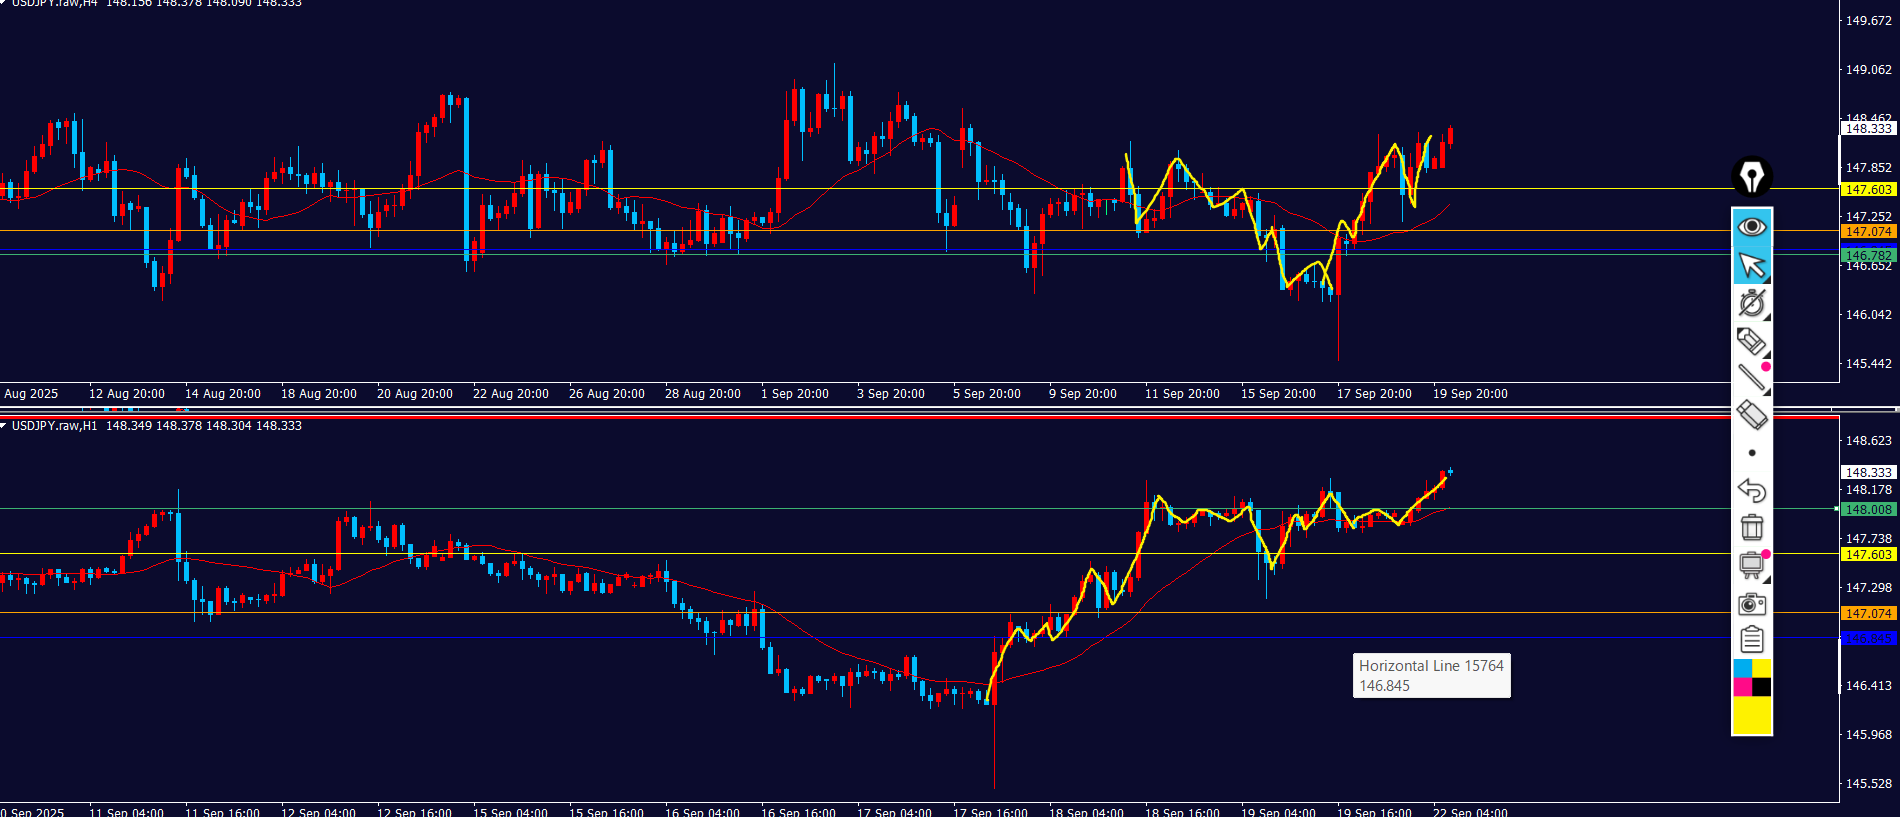Viewport: 1900px width, 817px height.
Task: Open the clipboard notes icon
Action: 1751,640
